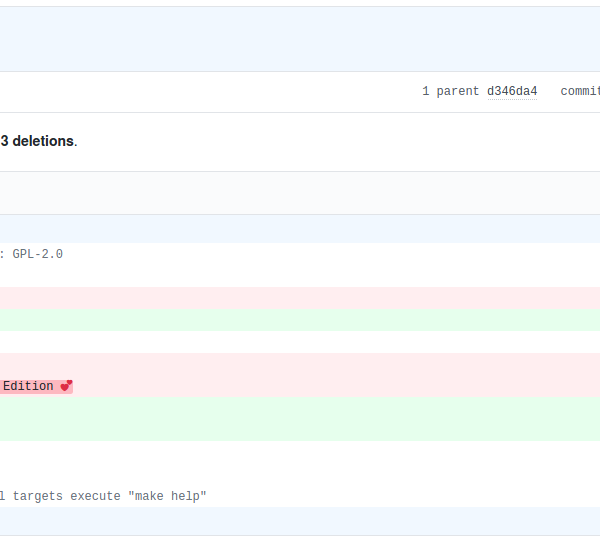
Task: Click the "1 parent" text
Action: (x=450, y=91)
